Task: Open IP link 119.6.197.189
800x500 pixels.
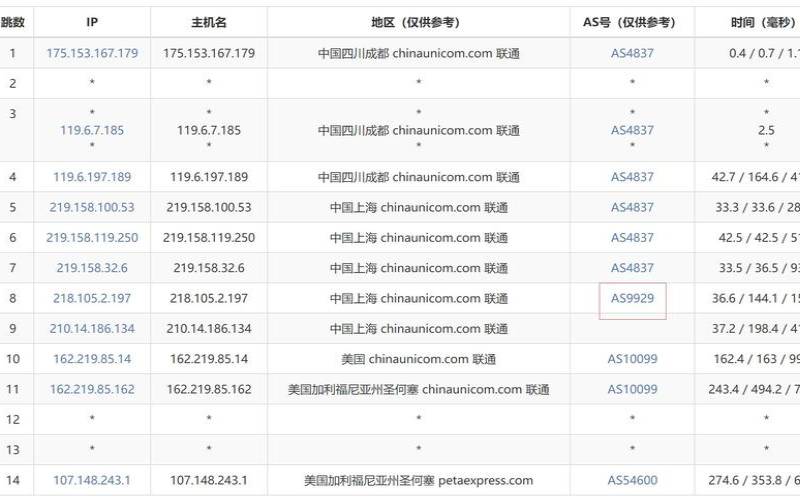Action: pyautogui.click(x=92, y=177)
